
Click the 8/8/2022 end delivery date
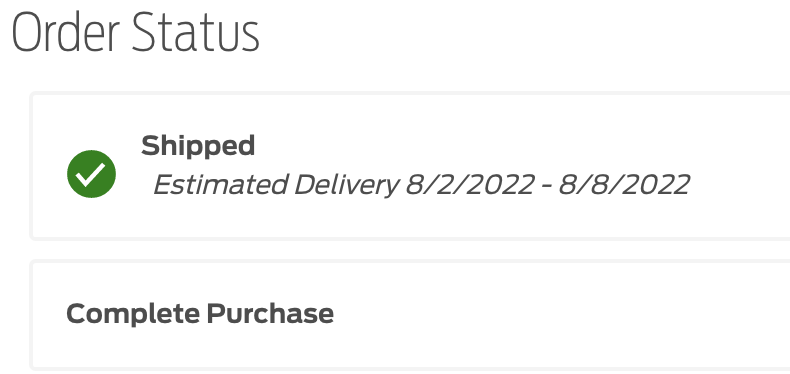click(x=624, y=184)
